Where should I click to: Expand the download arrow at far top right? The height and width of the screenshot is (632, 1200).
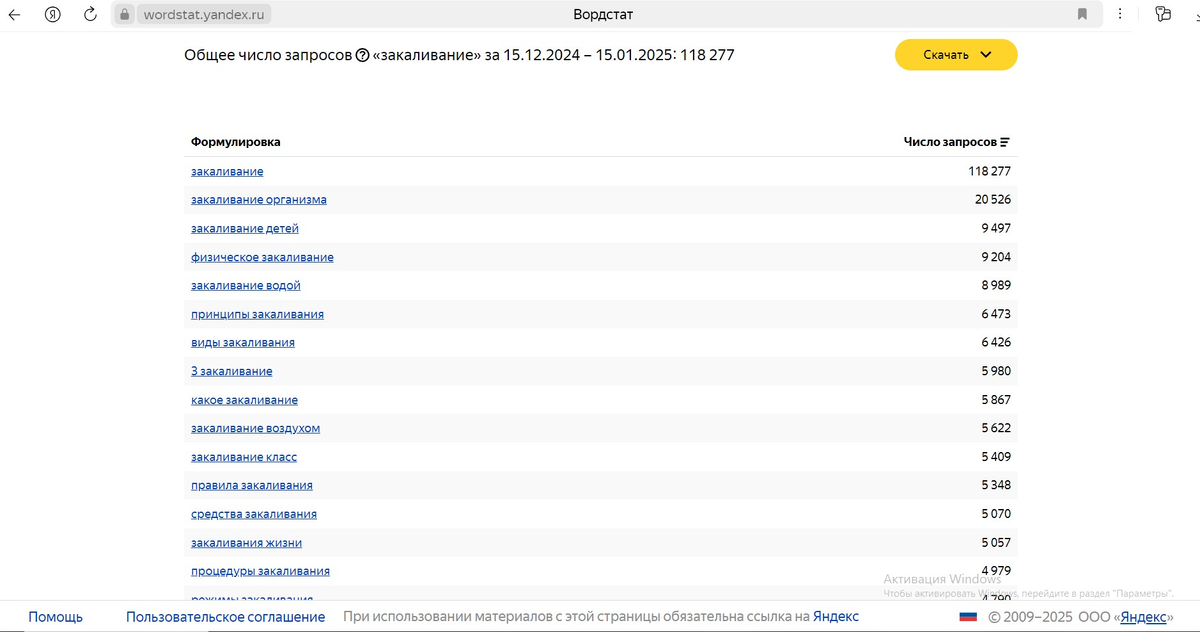(x=1196, y=16)
